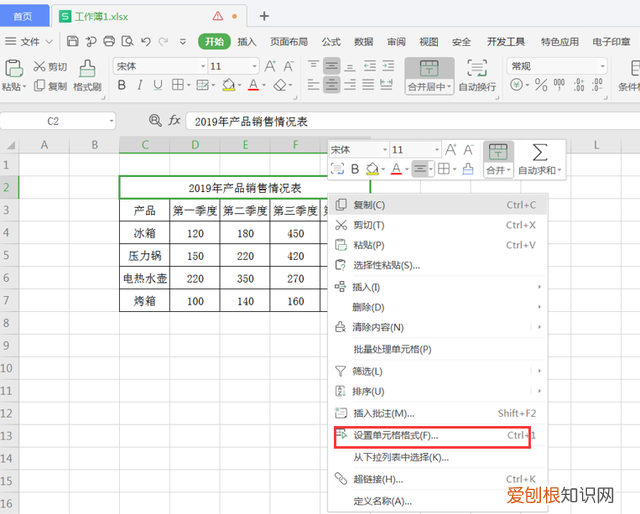The width and height of the screenshot is (640, 514).
Task: Decrease font size in ribbon
Action: [289, 66]
